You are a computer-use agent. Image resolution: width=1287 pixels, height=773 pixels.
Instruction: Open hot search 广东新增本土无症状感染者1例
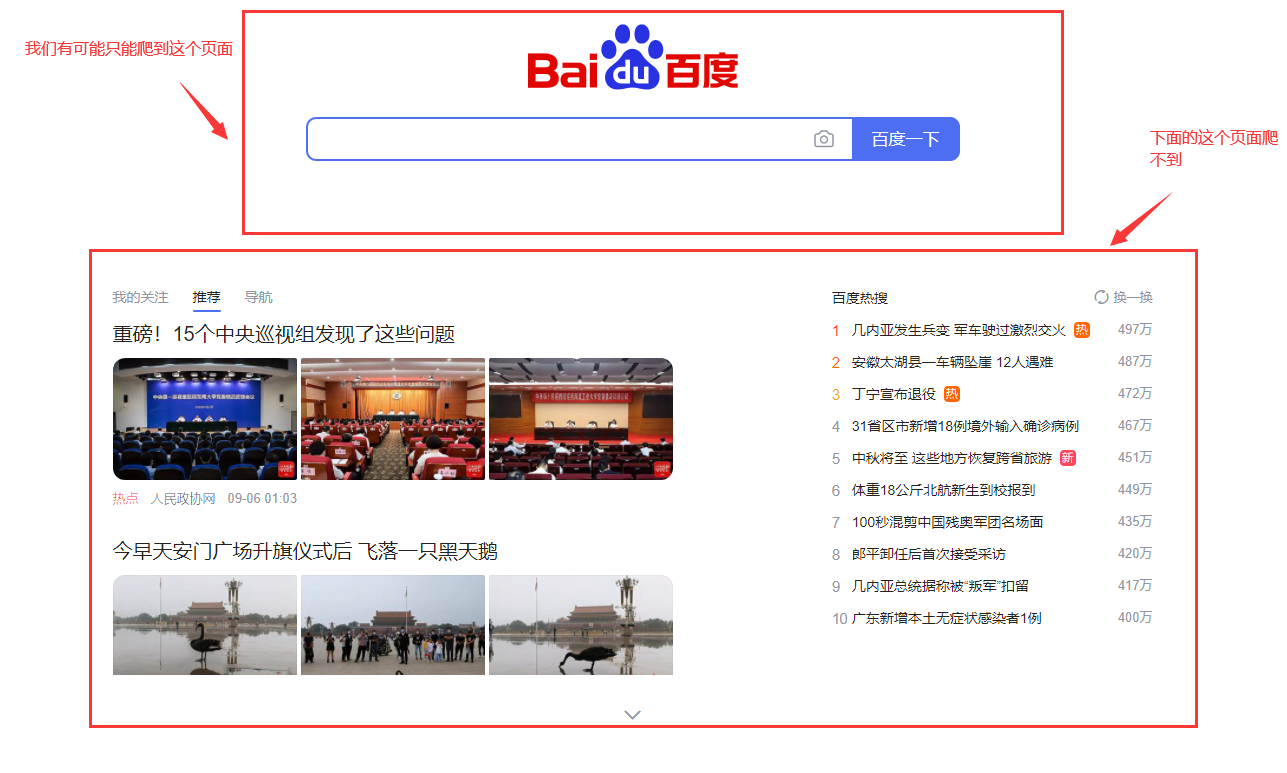pos(947,618)
